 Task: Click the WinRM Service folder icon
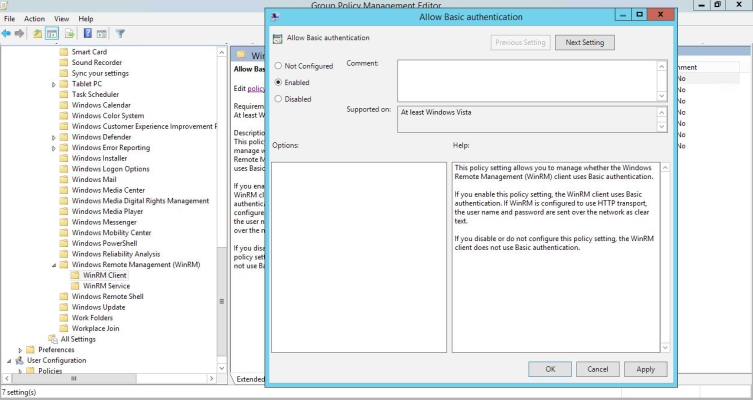74,286
